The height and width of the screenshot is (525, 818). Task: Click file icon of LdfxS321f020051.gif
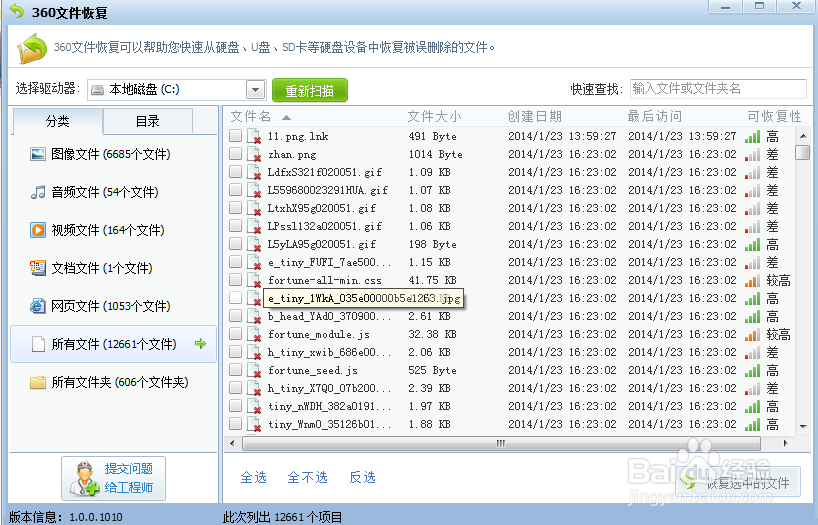[254, 172]
